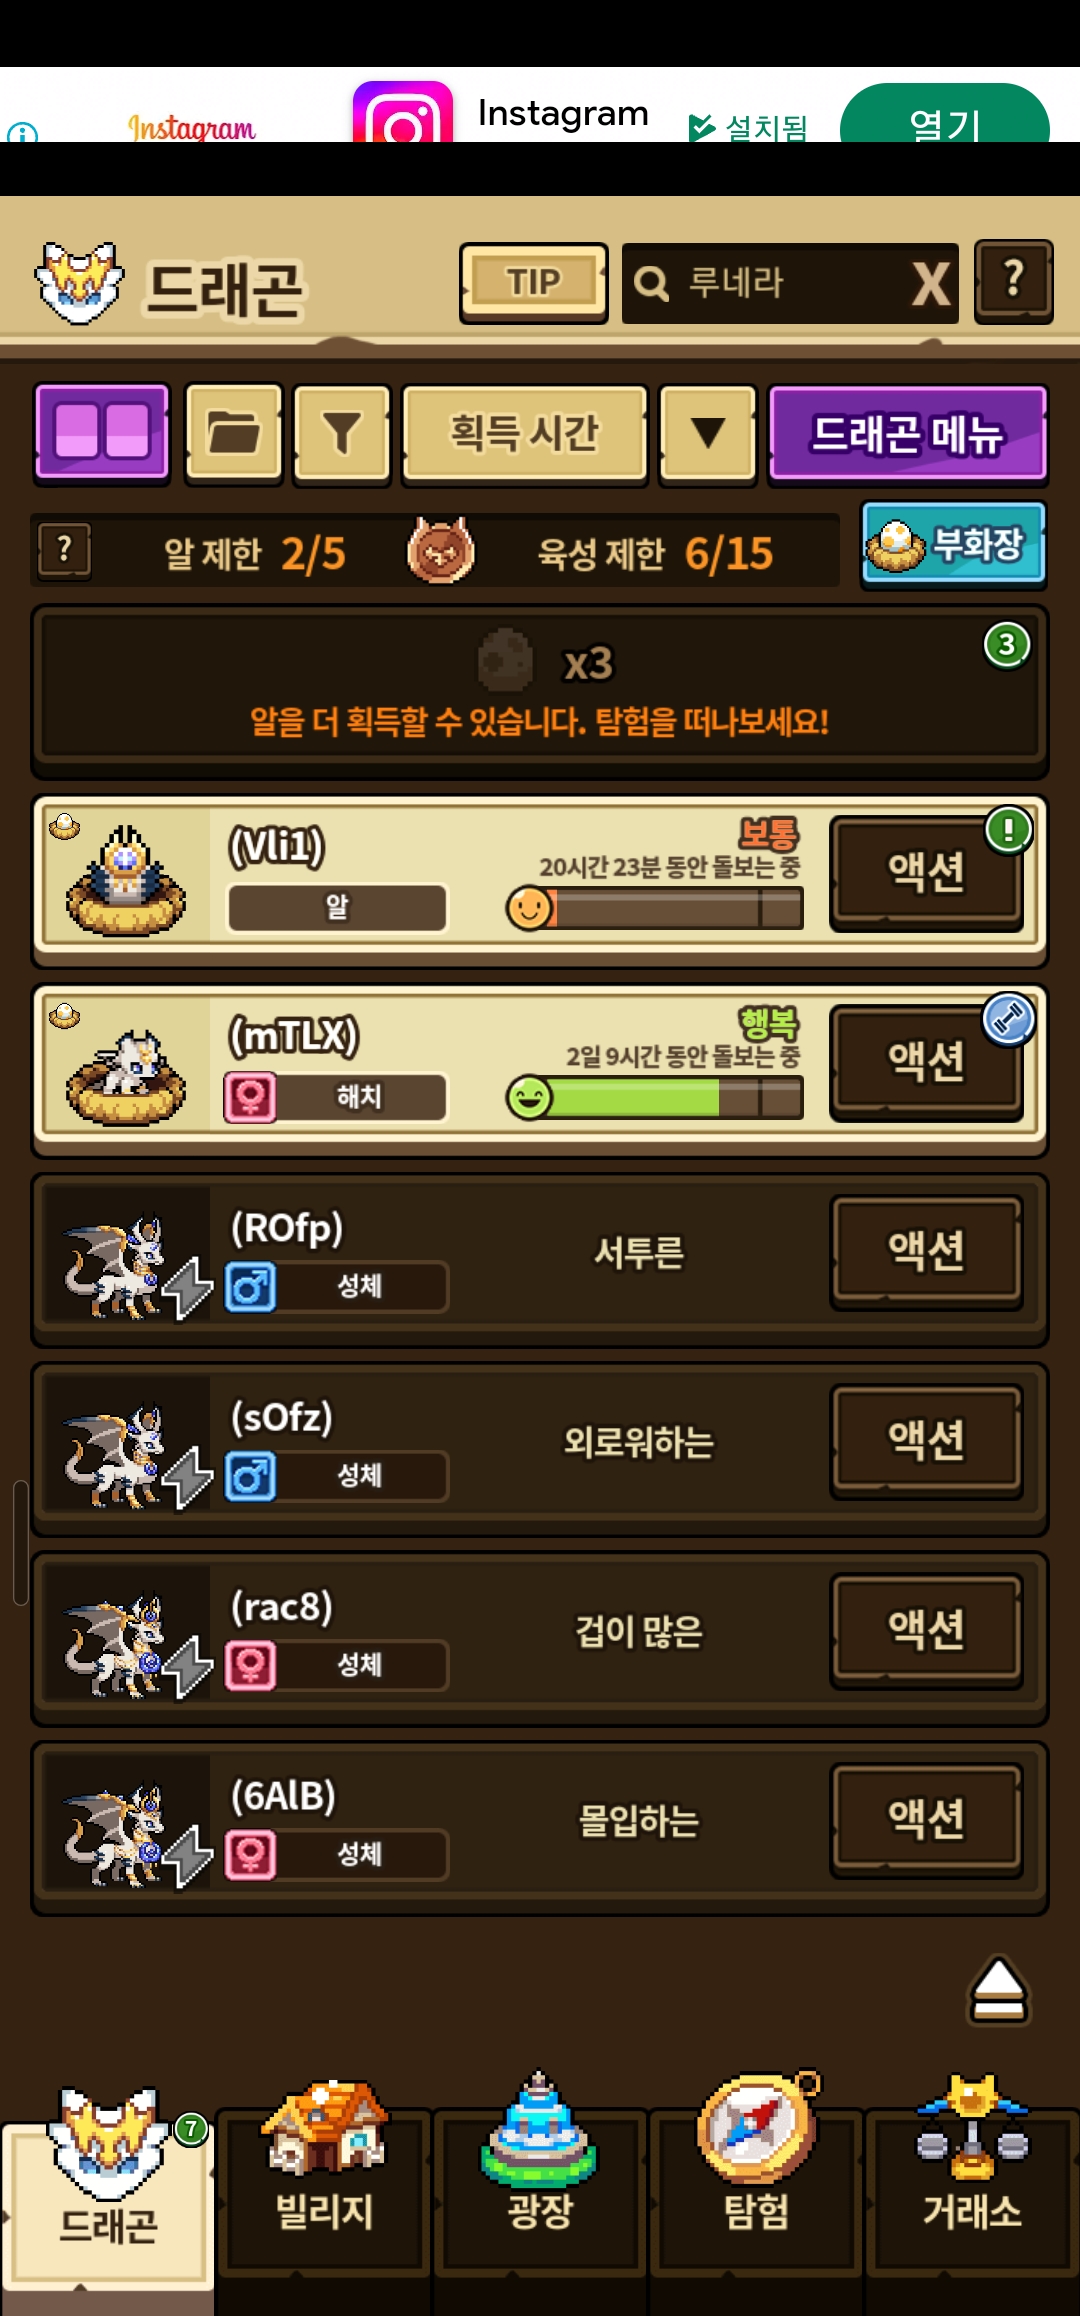Expand the 획득 시간 sort dropdown
1080x2316 pixels.
525,434
